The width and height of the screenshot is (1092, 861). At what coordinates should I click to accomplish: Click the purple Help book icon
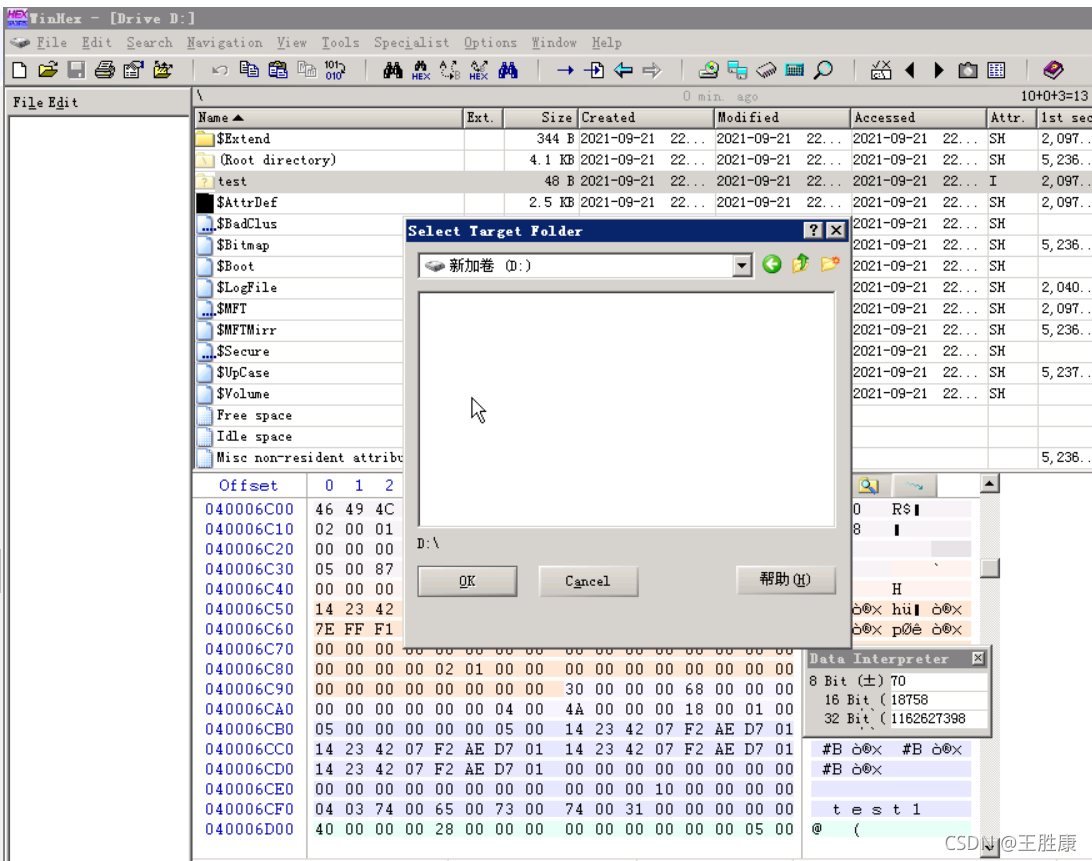[x=1053, y=70]
